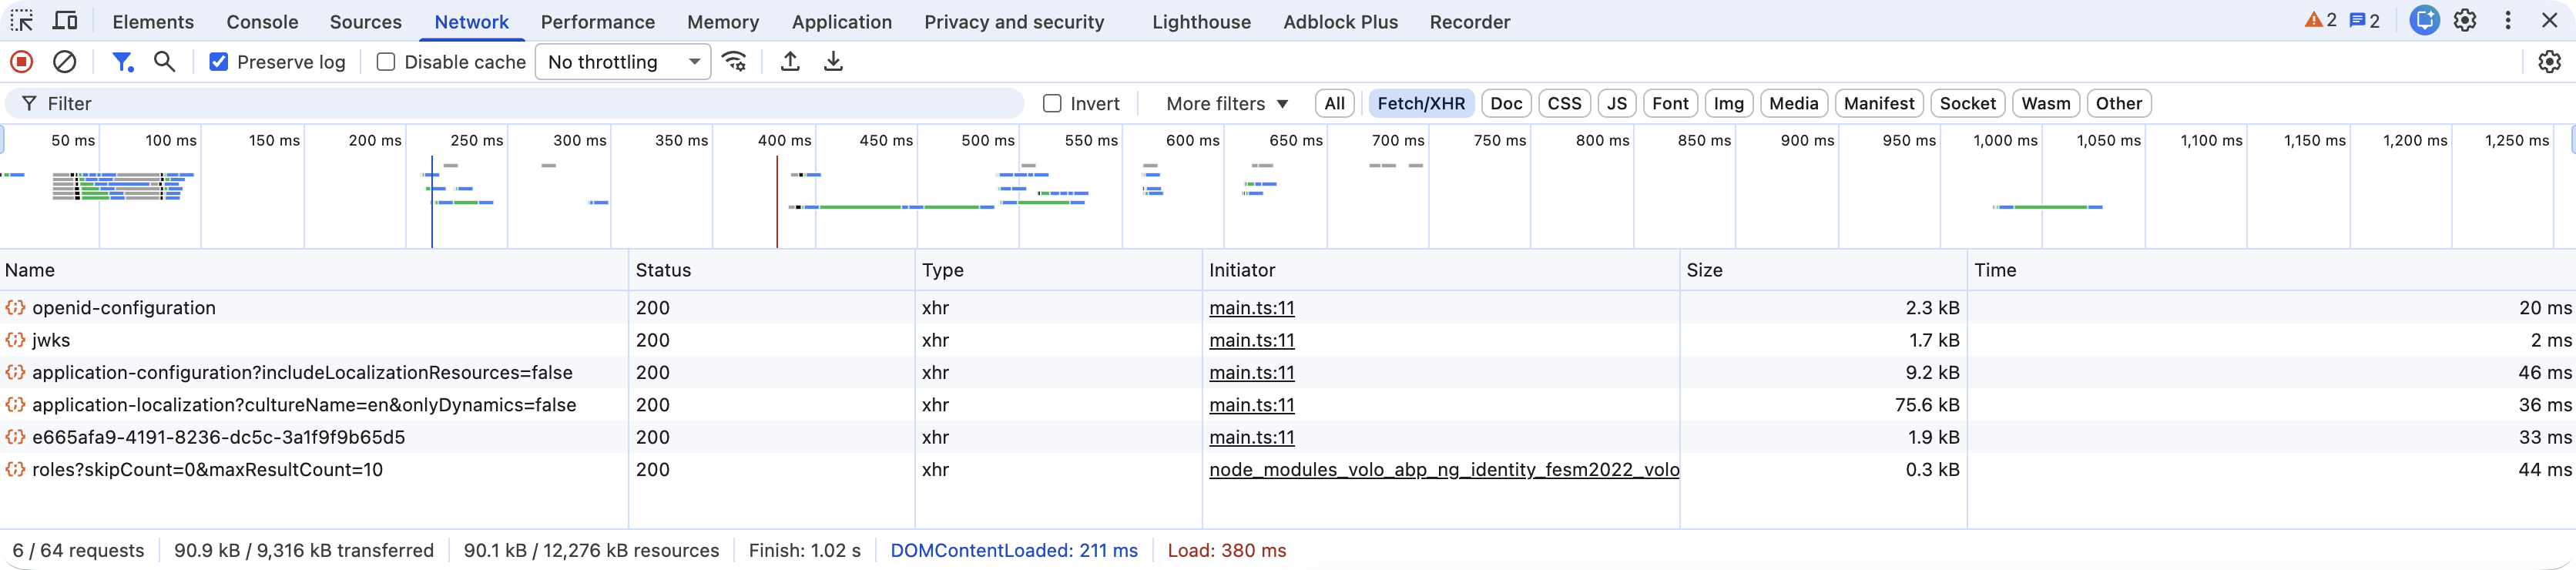Toggle the device toolbar icon
Screen dimensions: 2576x570
(65, 21)
